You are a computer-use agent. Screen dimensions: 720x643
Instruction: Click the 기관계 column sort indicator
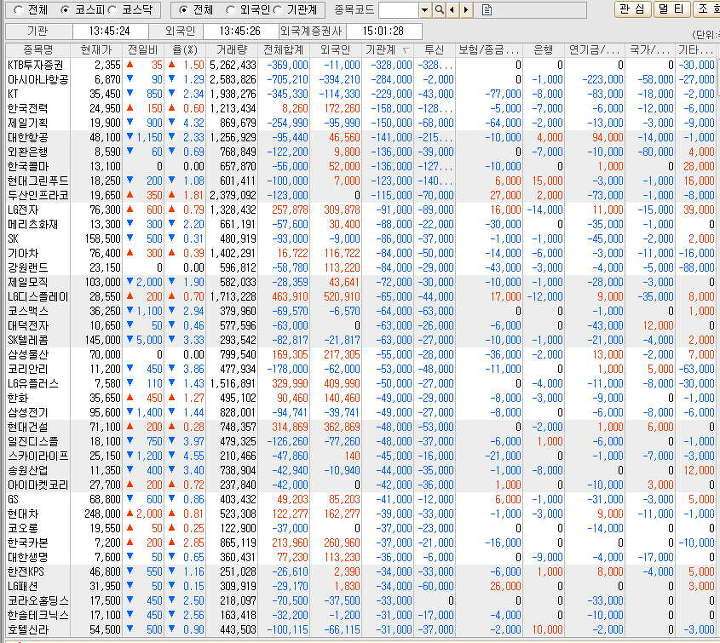(x=406, y=50)
